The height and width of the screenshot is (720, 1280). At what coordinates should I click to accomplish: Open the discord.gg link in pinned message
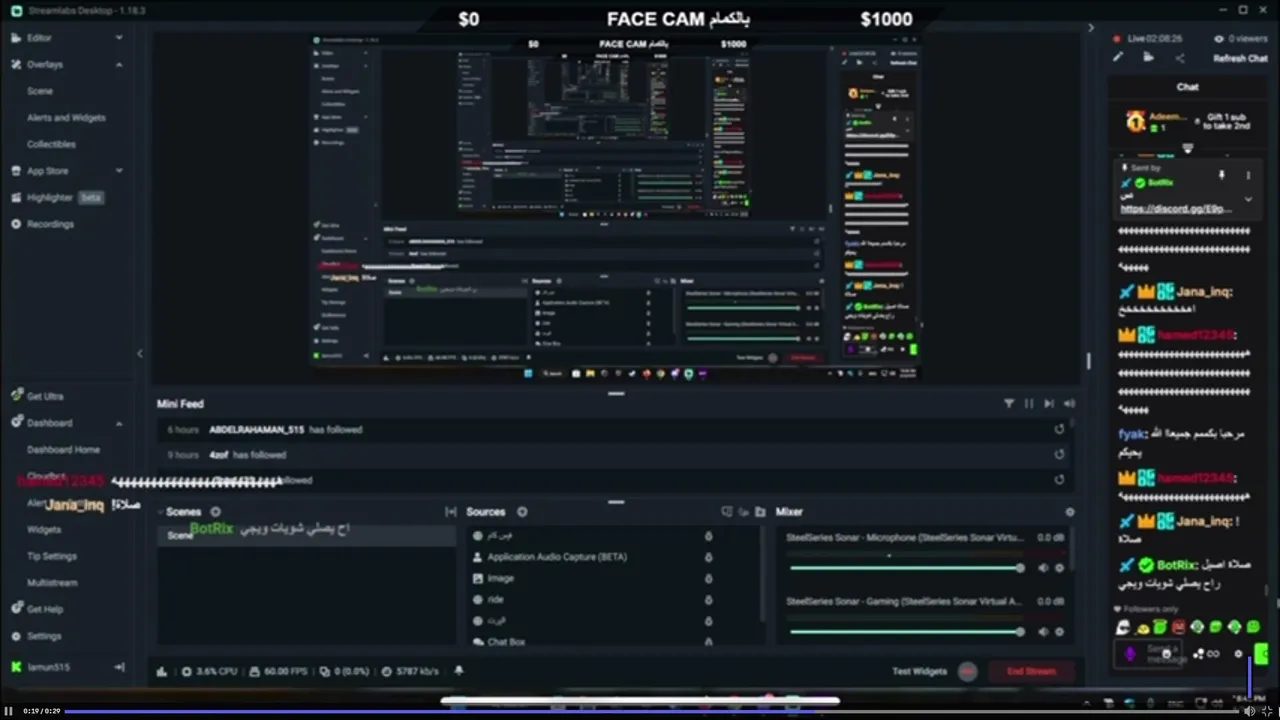1175,209
